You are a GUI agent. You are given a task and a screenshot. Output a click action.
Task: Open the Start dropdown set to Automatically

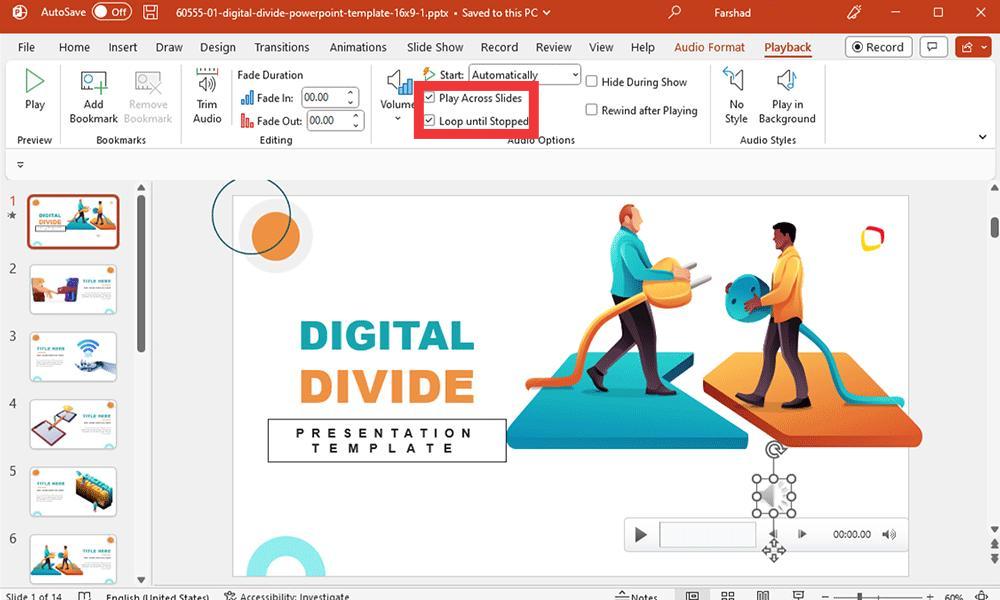(x=525, y=75)
